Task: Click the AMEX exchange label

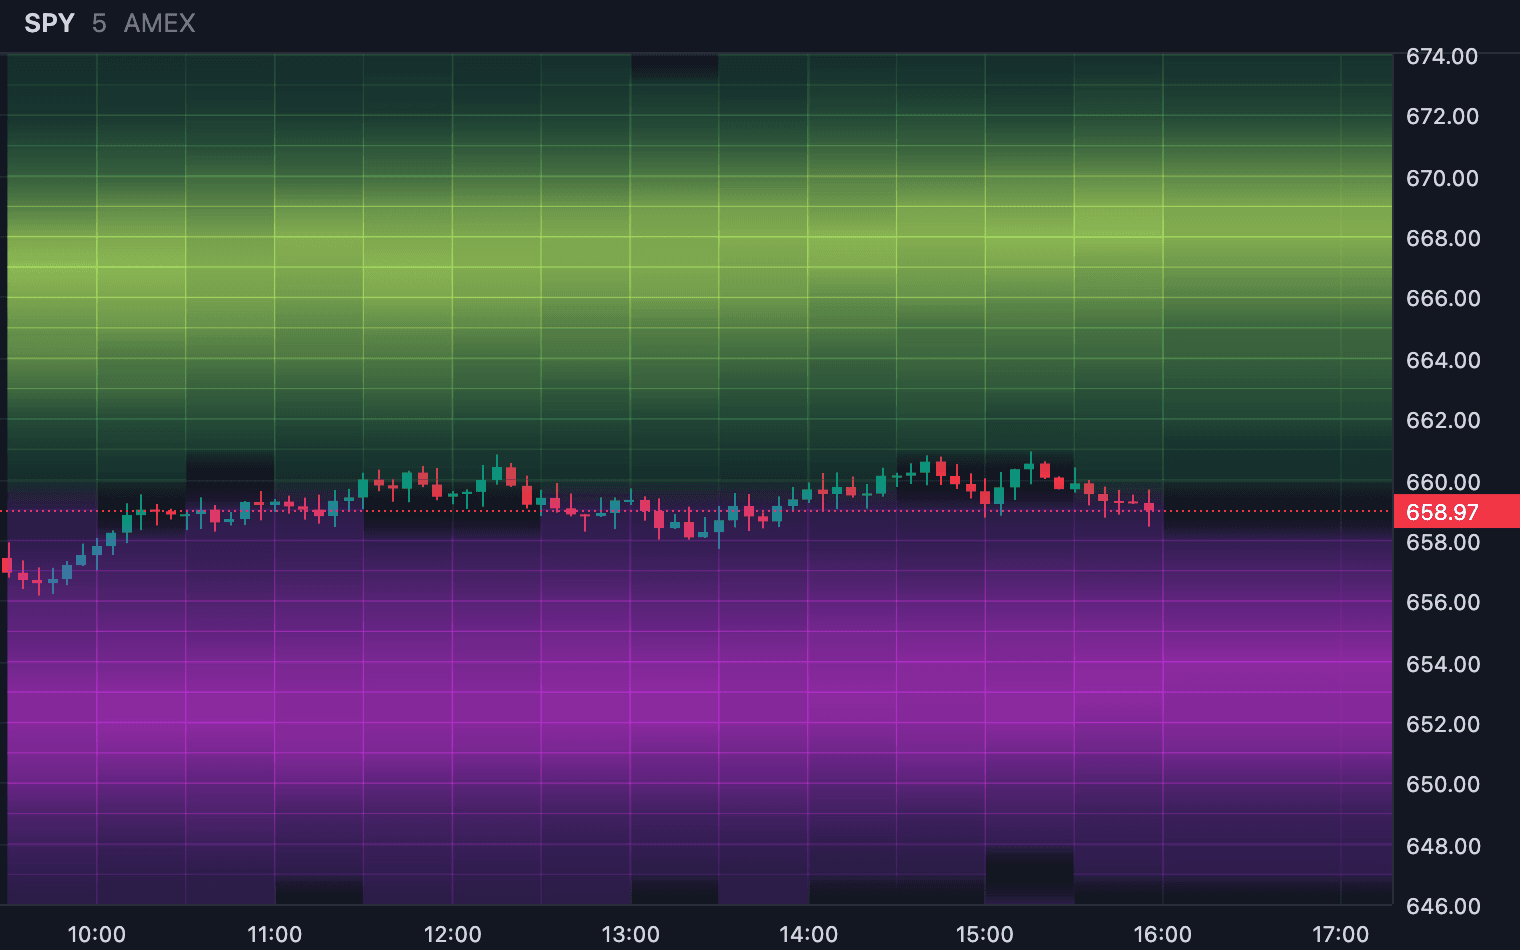Action: [x=160, y=23]
